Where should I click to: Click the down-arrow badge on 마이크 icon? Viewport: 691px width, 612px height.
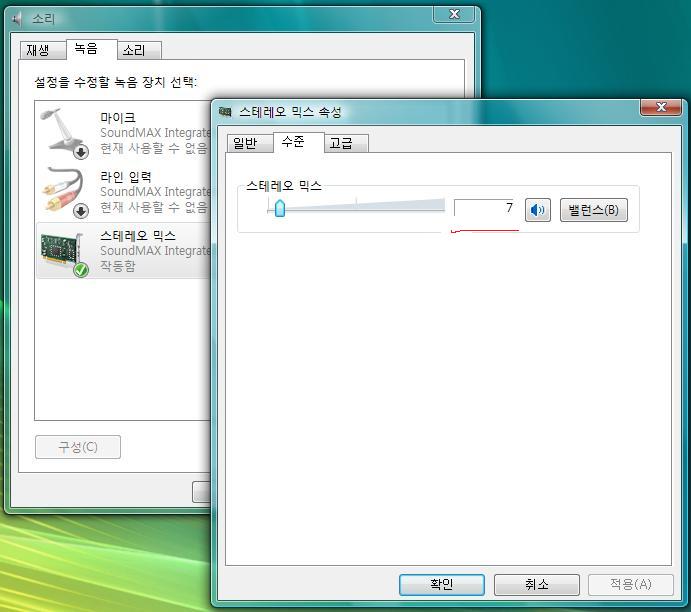(81, 152)
